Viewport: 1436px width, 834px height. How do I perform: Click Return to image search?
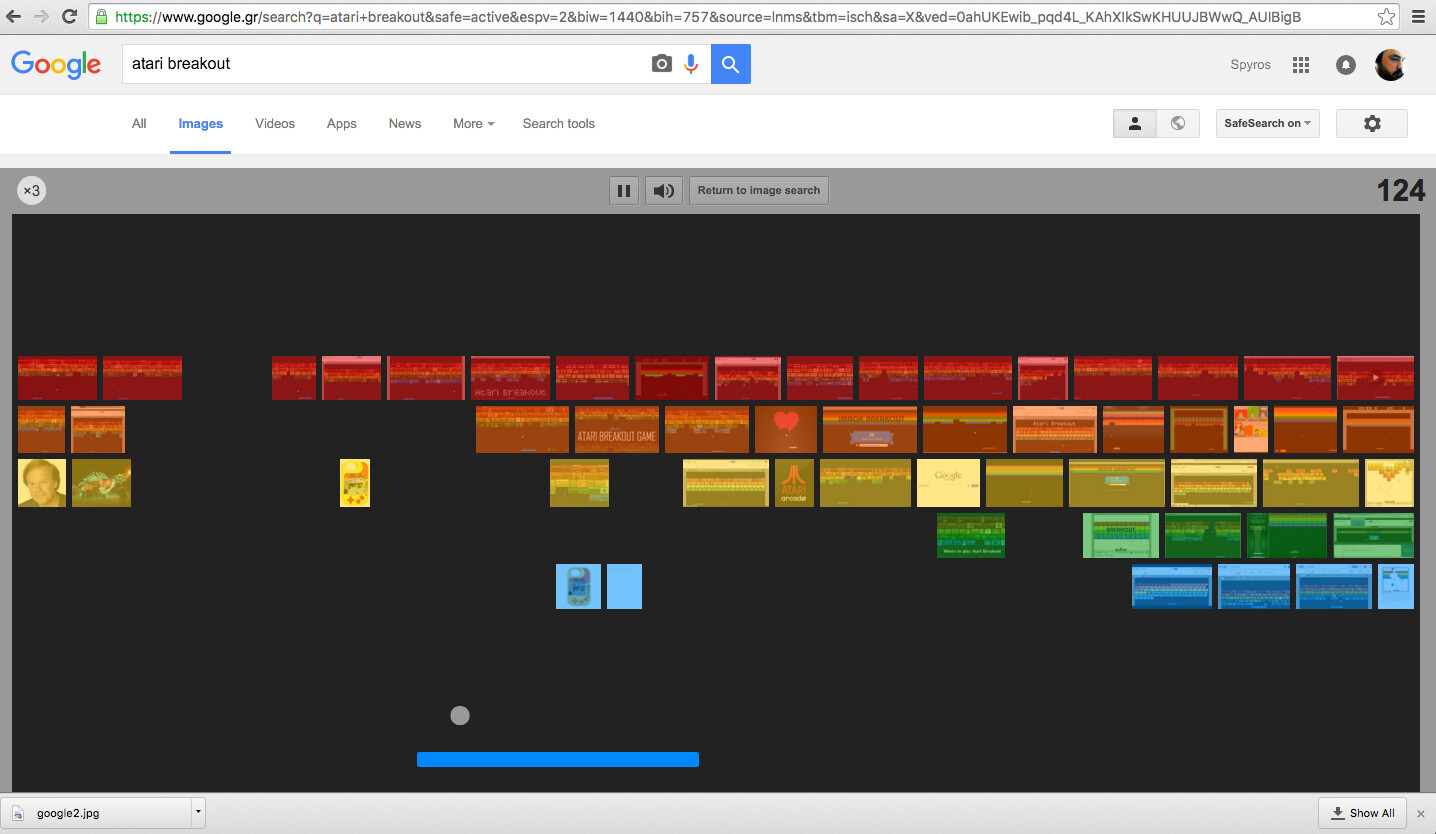[x=759, y=190]
